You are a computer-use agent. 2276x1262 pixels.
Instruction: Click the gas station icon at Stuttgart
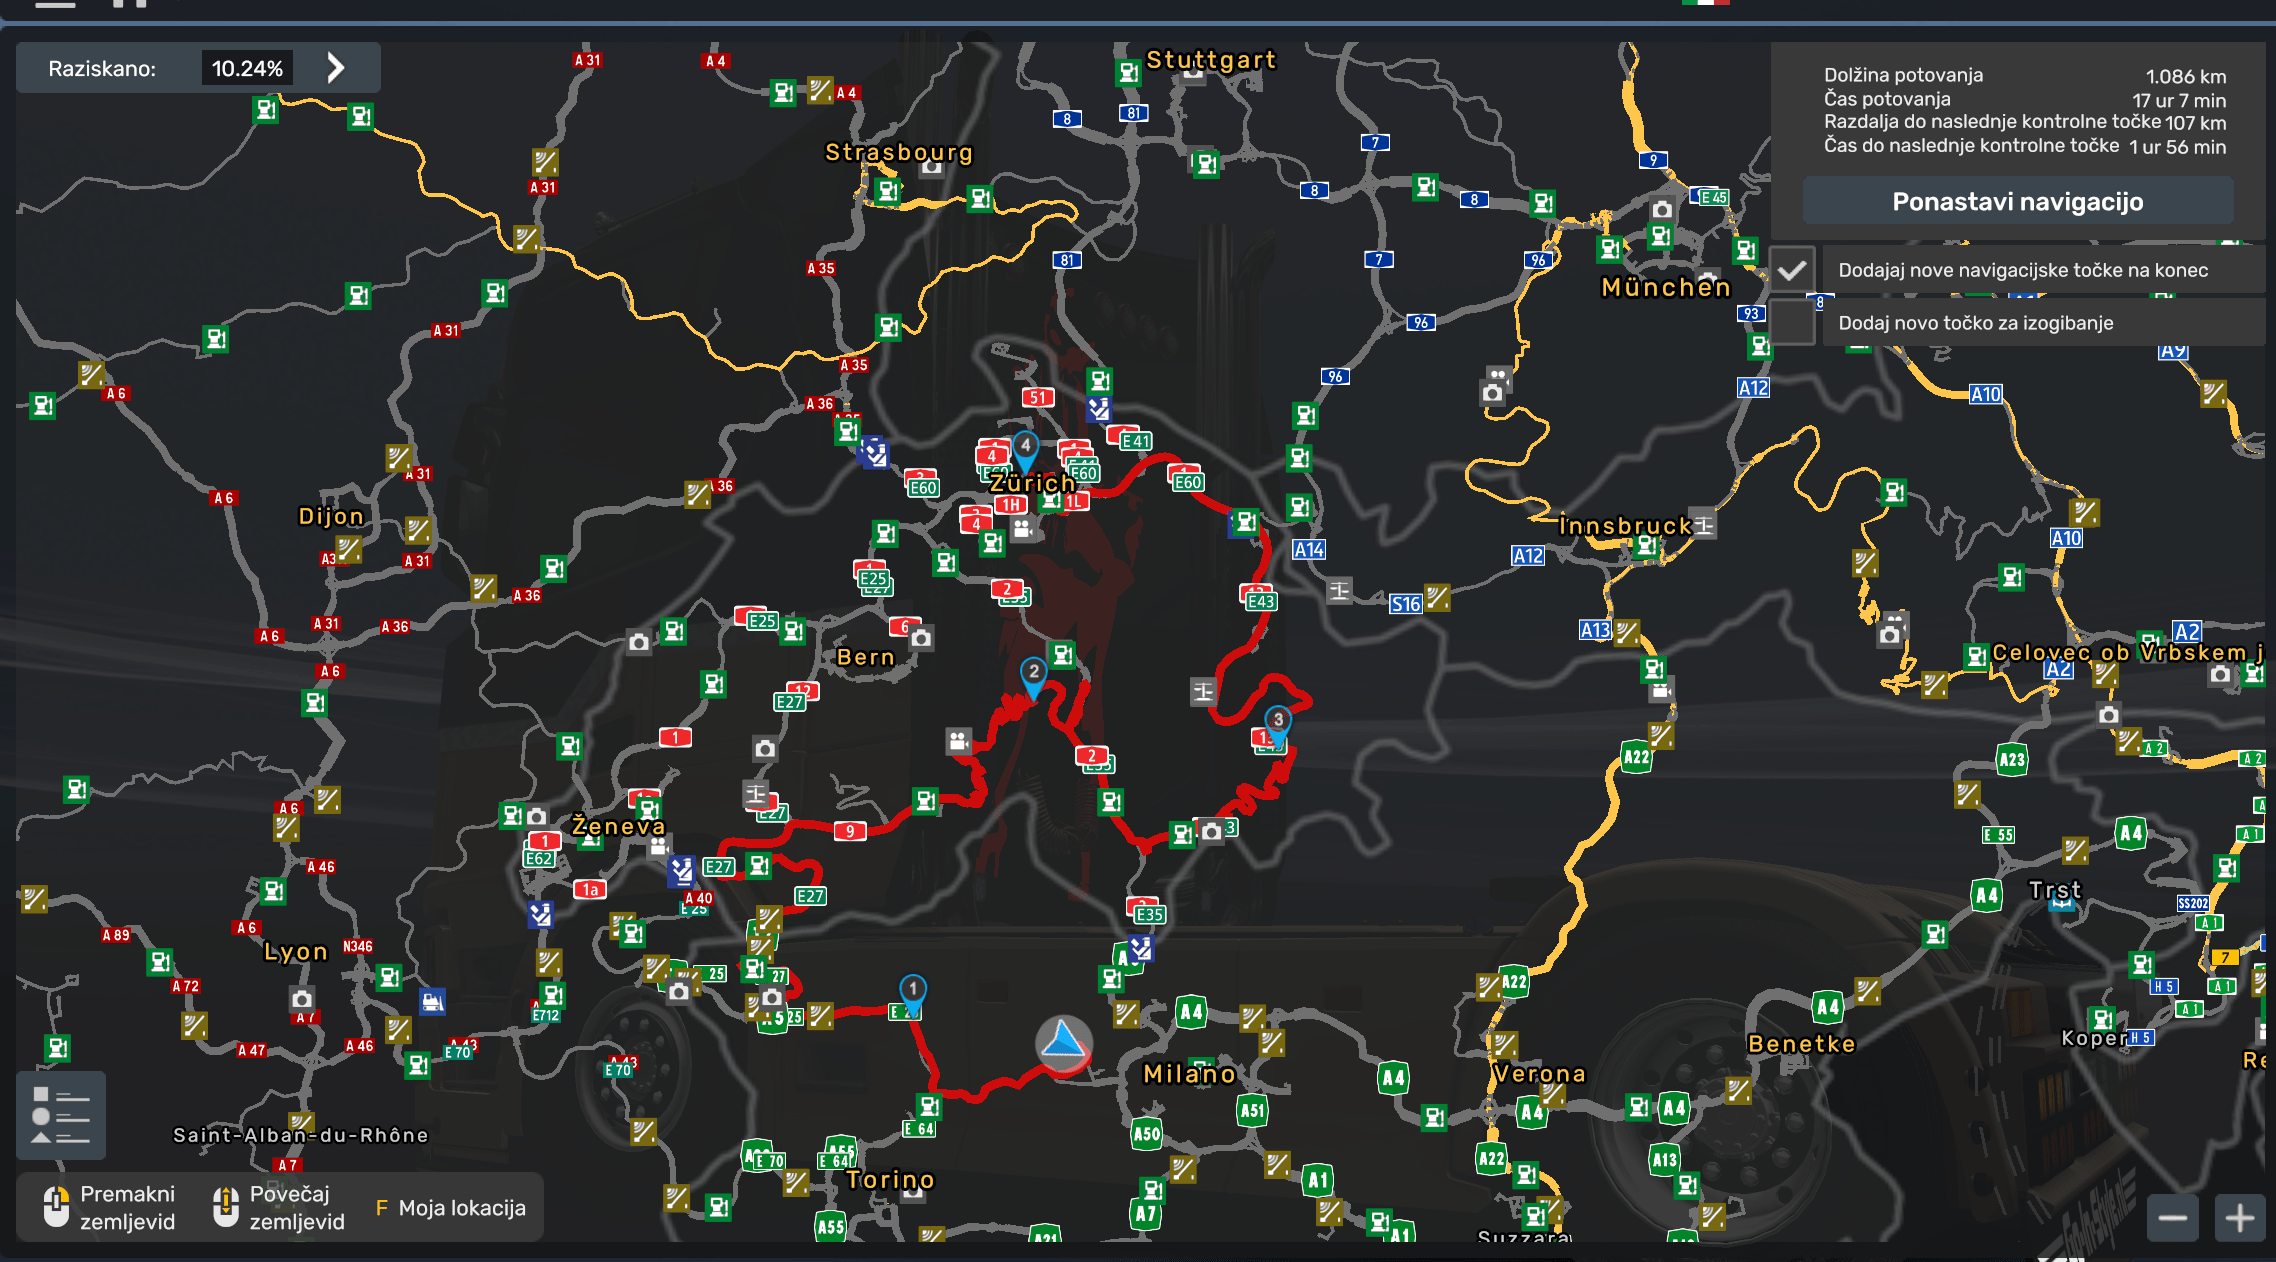[x=1128, y=72]
